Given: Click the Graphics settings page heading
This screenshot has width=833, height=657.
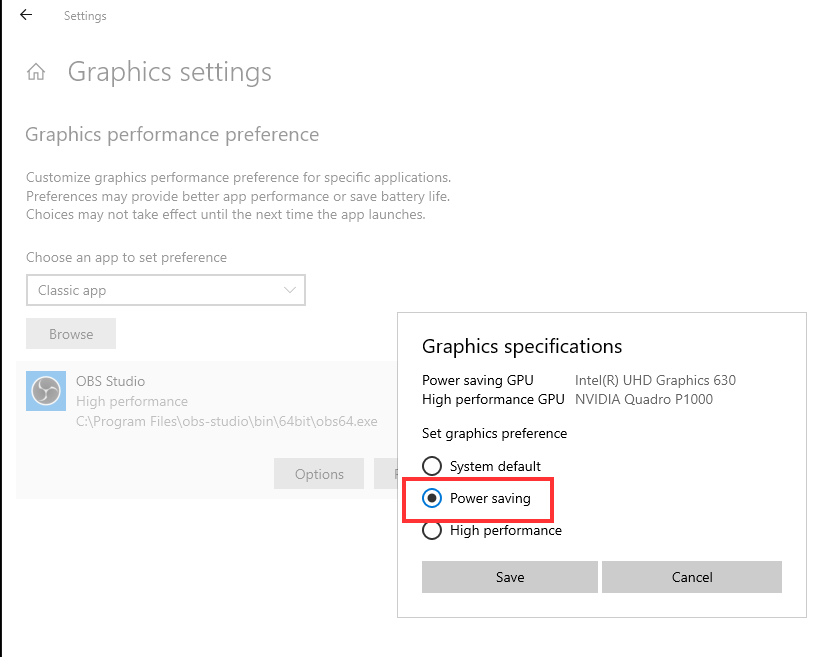Looking at the screenshot, I should (x=170, y=72).
